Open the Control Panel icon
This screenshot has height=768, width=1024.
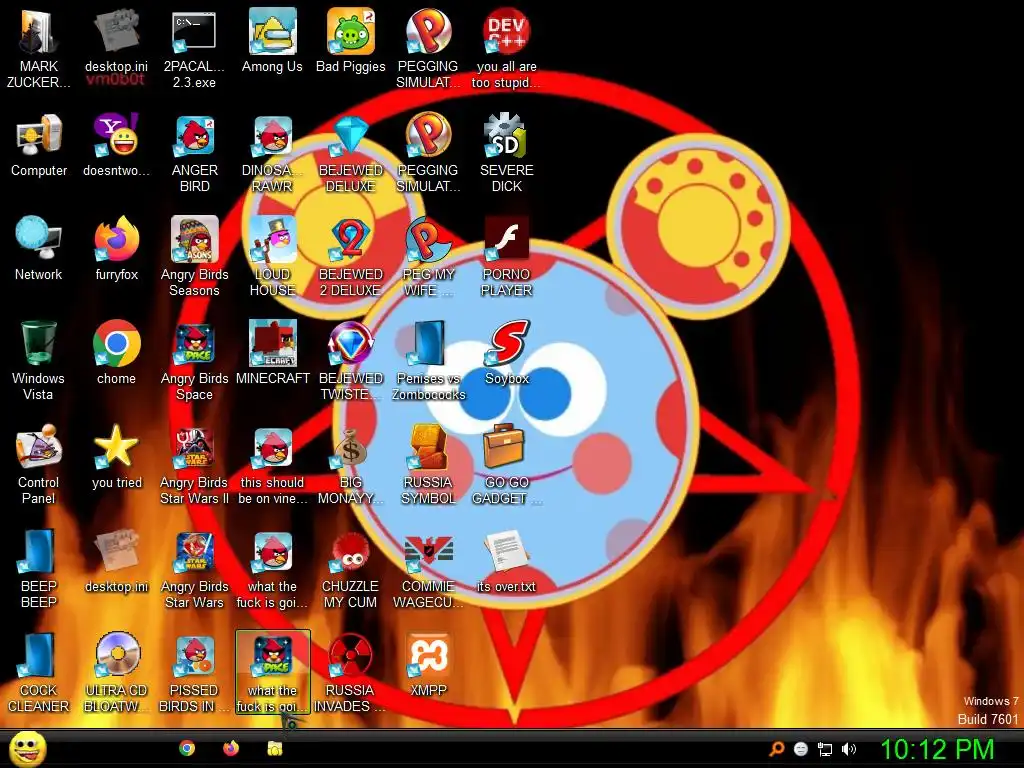pos(39,465)
